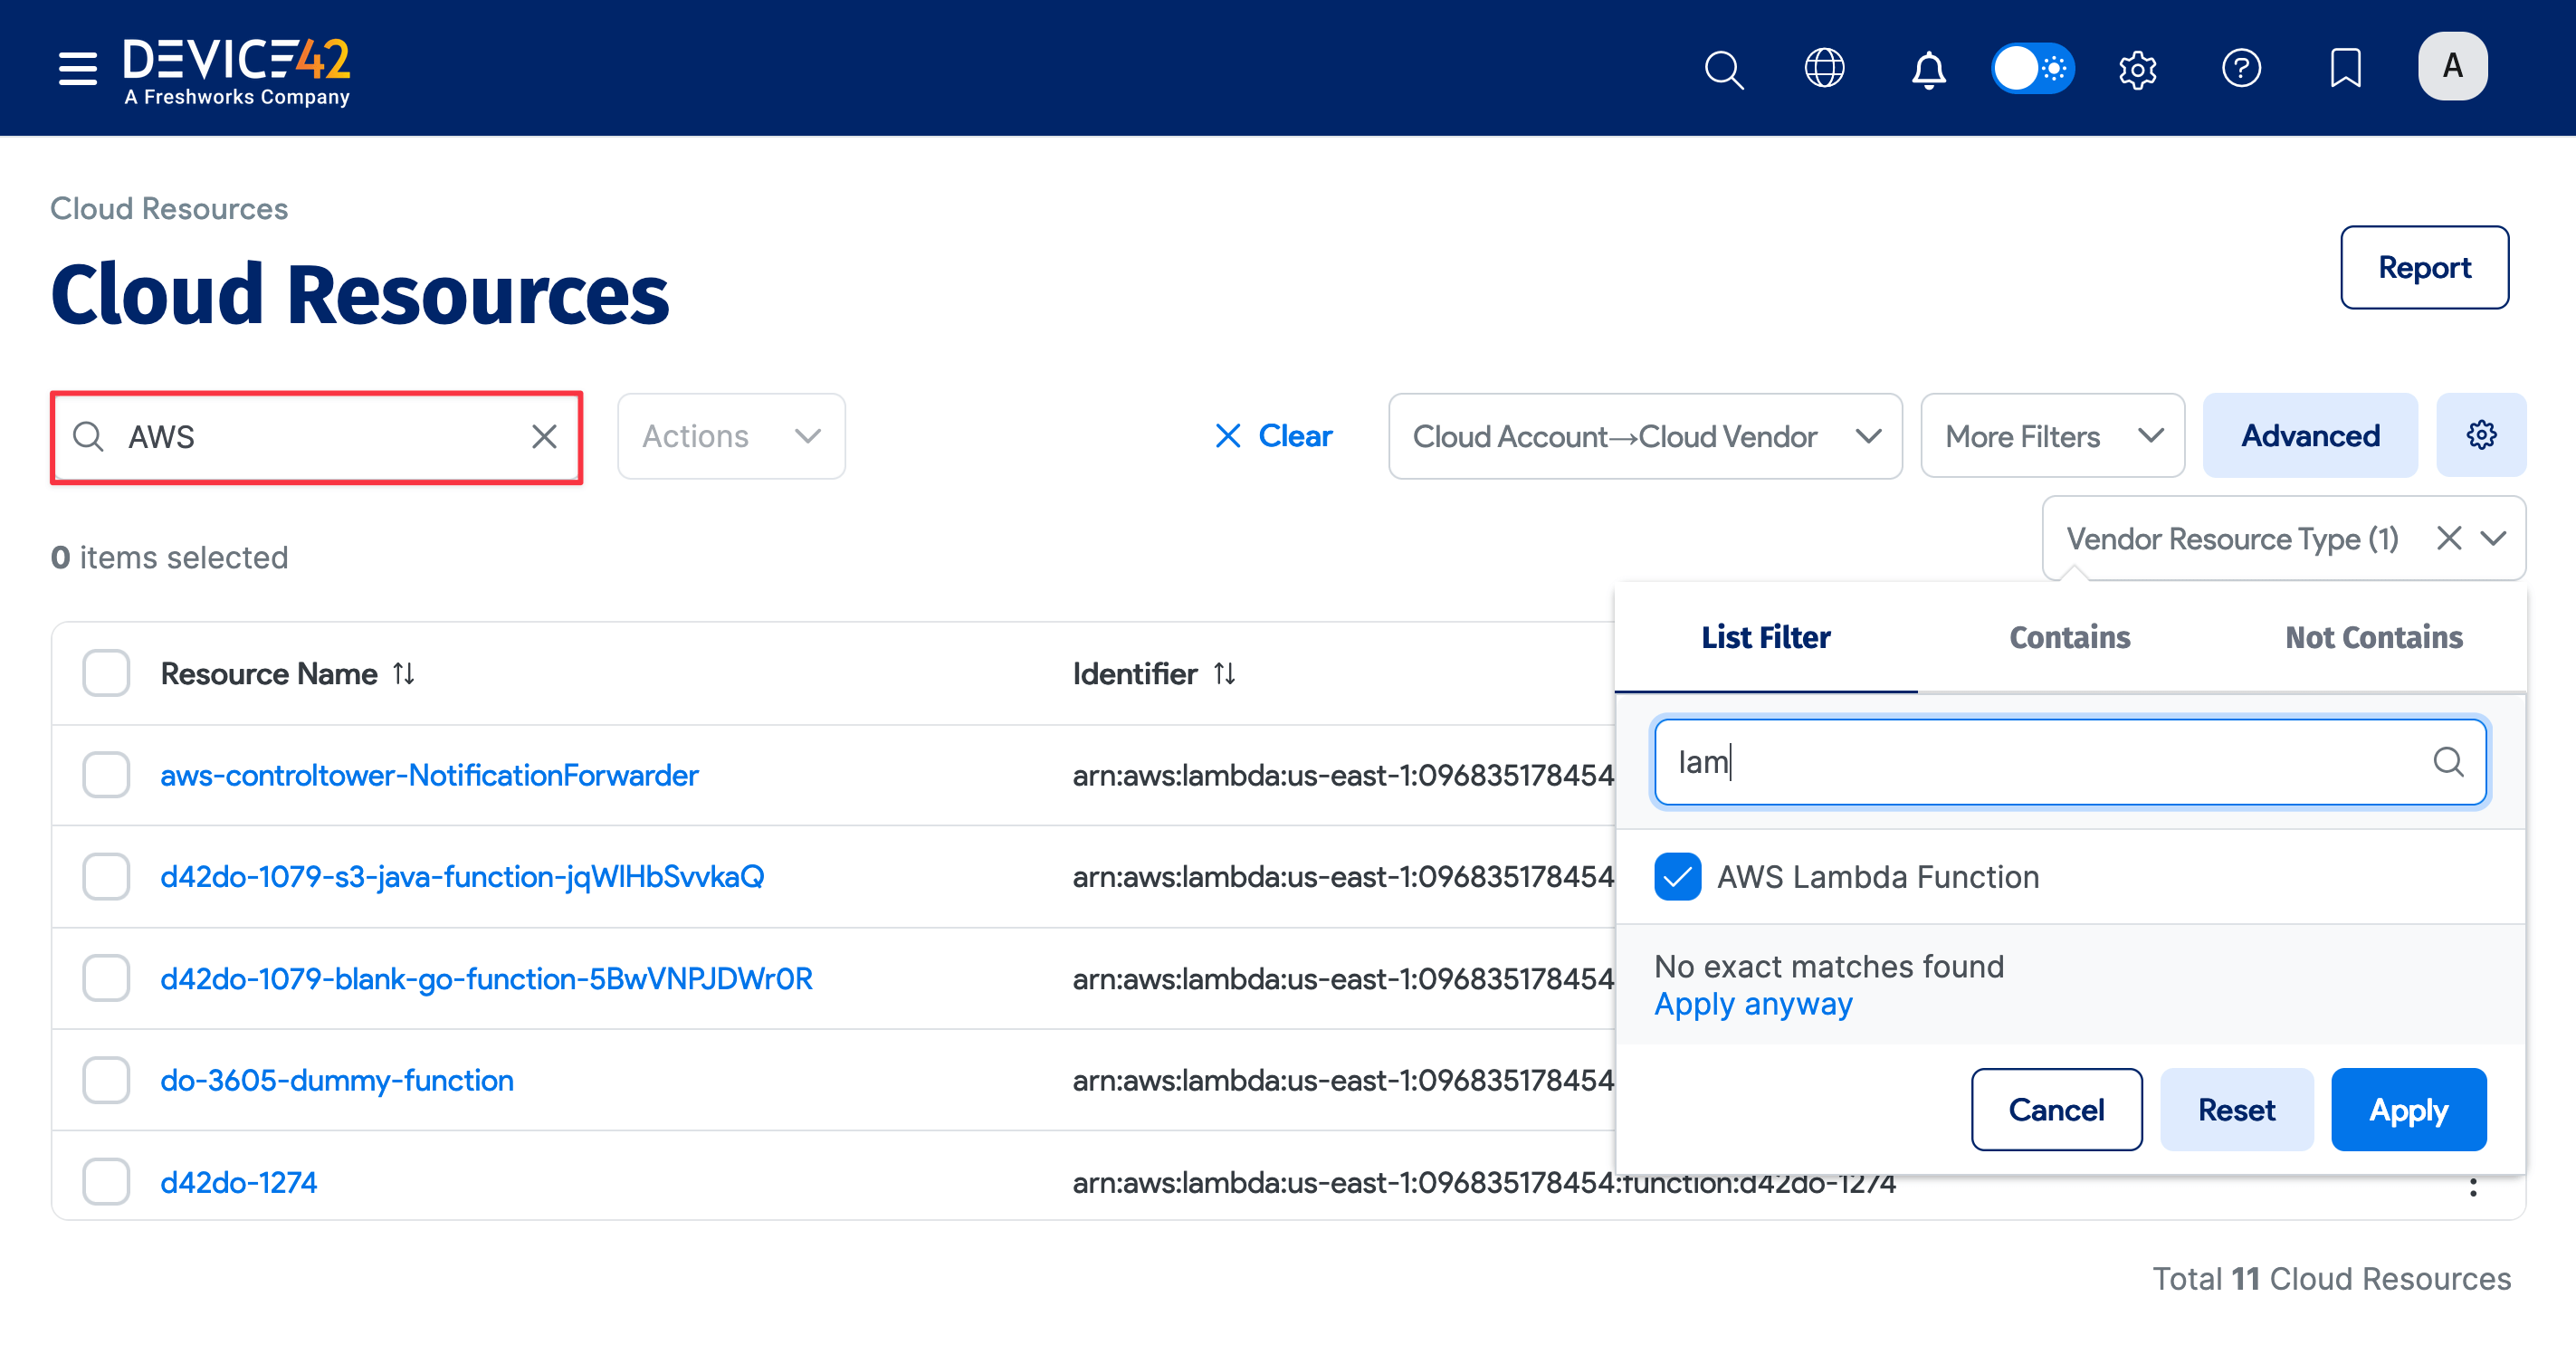Open the Report button
The image size is (2576, 1354).
[x=2424, y=267]
